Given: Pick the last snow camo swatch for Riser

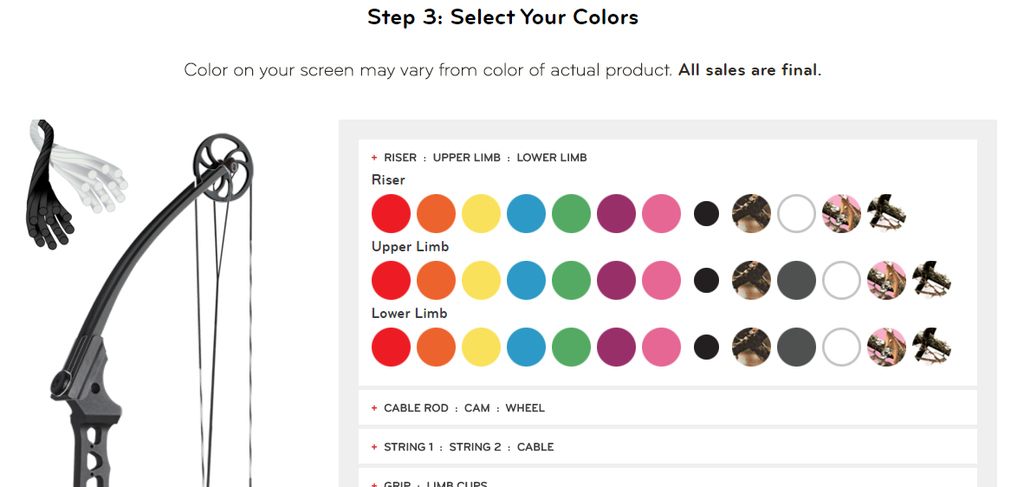Looking at the screenshot, I should tap(886, 213).
